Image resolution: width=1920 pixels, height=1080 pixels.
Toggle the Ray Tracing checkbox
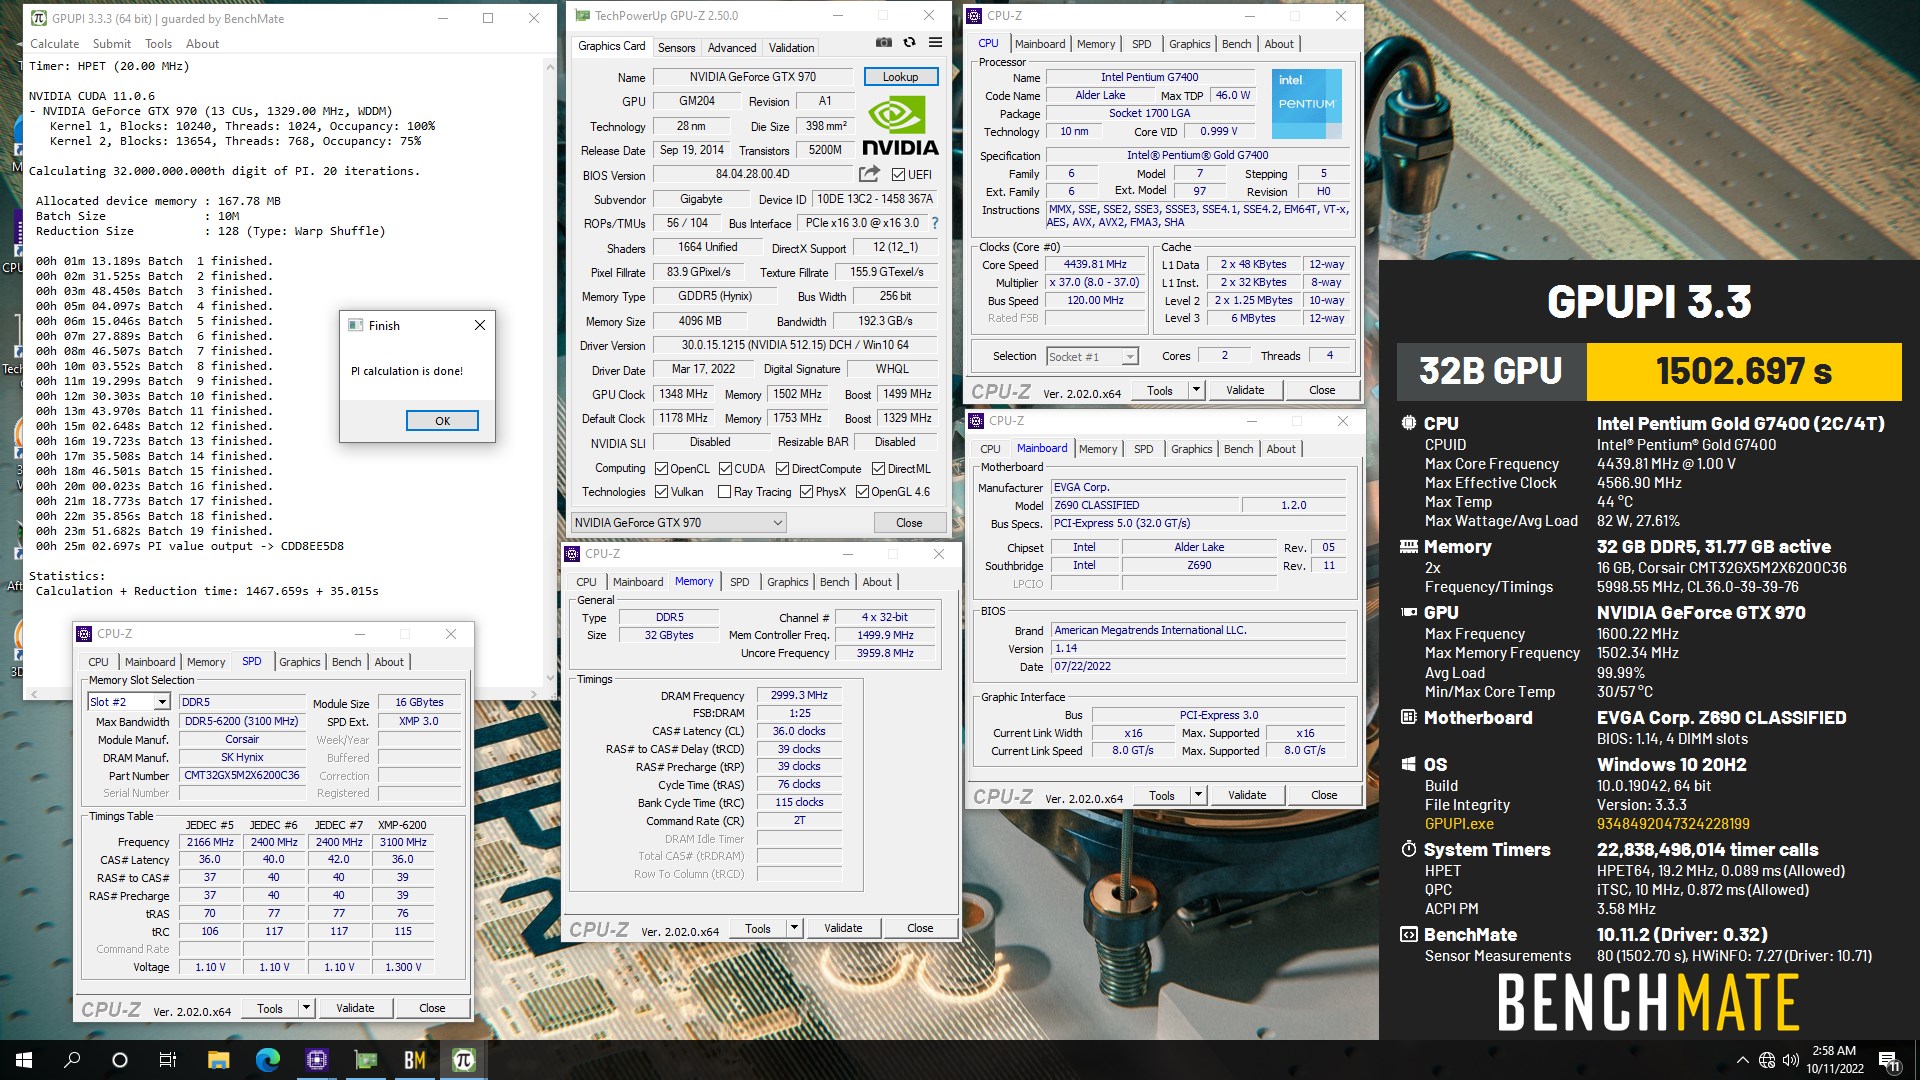pyautogui.click(x=724, y=492)
